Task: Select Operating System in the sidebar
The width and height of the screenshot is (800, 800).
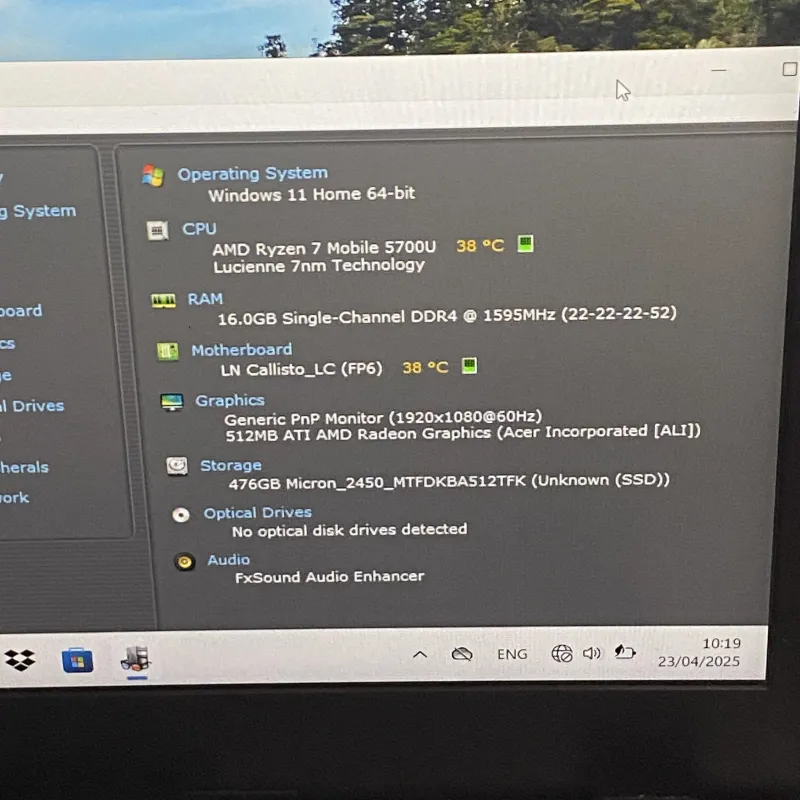Action: pos(38,211)
